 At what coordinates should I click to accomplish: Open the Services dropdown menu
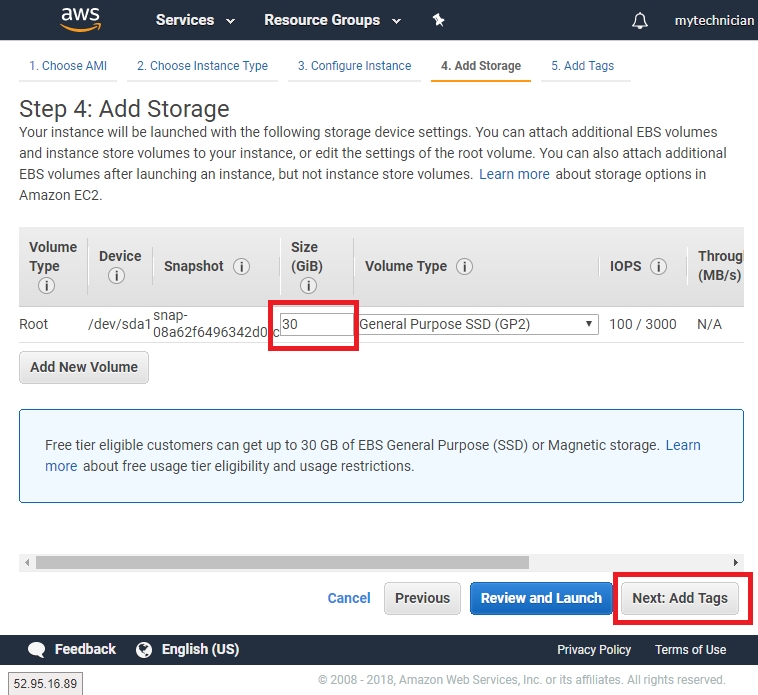[x=195, y=20]
